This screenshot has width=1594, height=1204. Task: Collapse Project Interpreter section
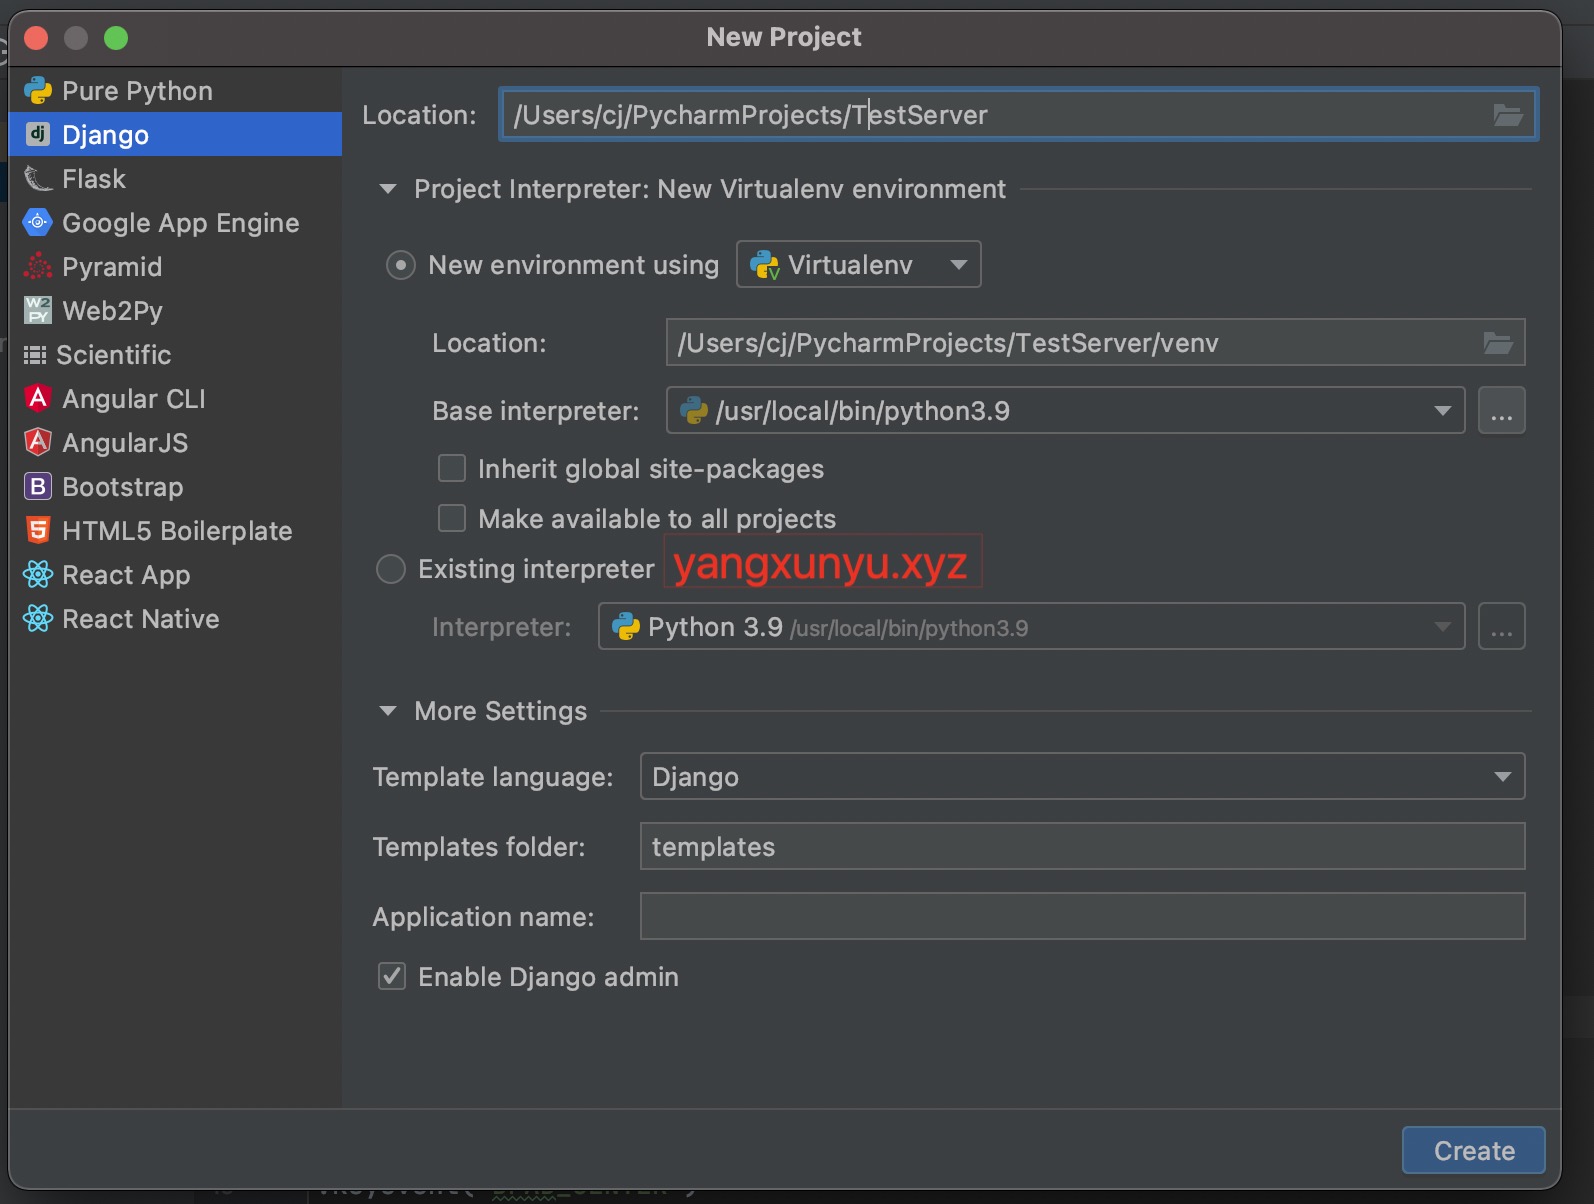pos(388,189)
